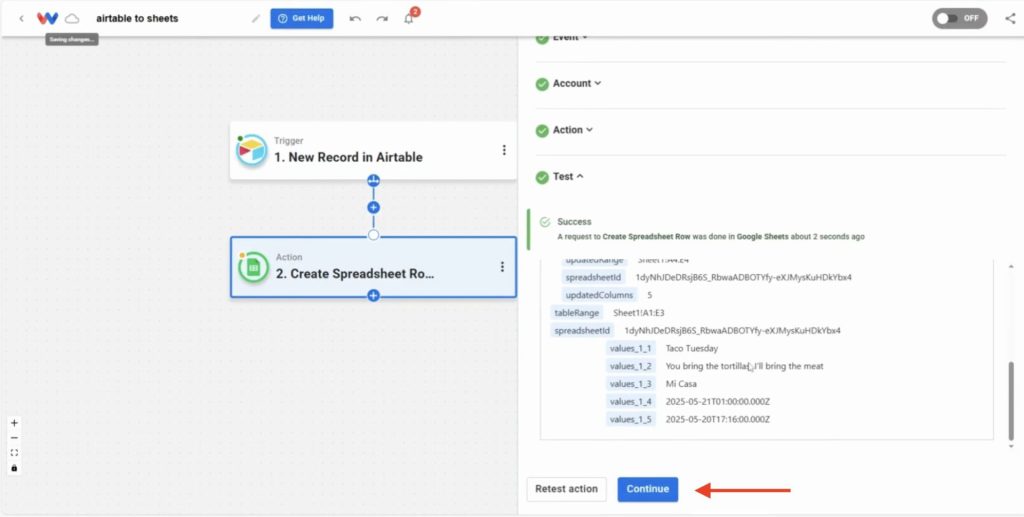Click the values_1_3 field label
The image size is (1024, 517).
click(630, 384)
